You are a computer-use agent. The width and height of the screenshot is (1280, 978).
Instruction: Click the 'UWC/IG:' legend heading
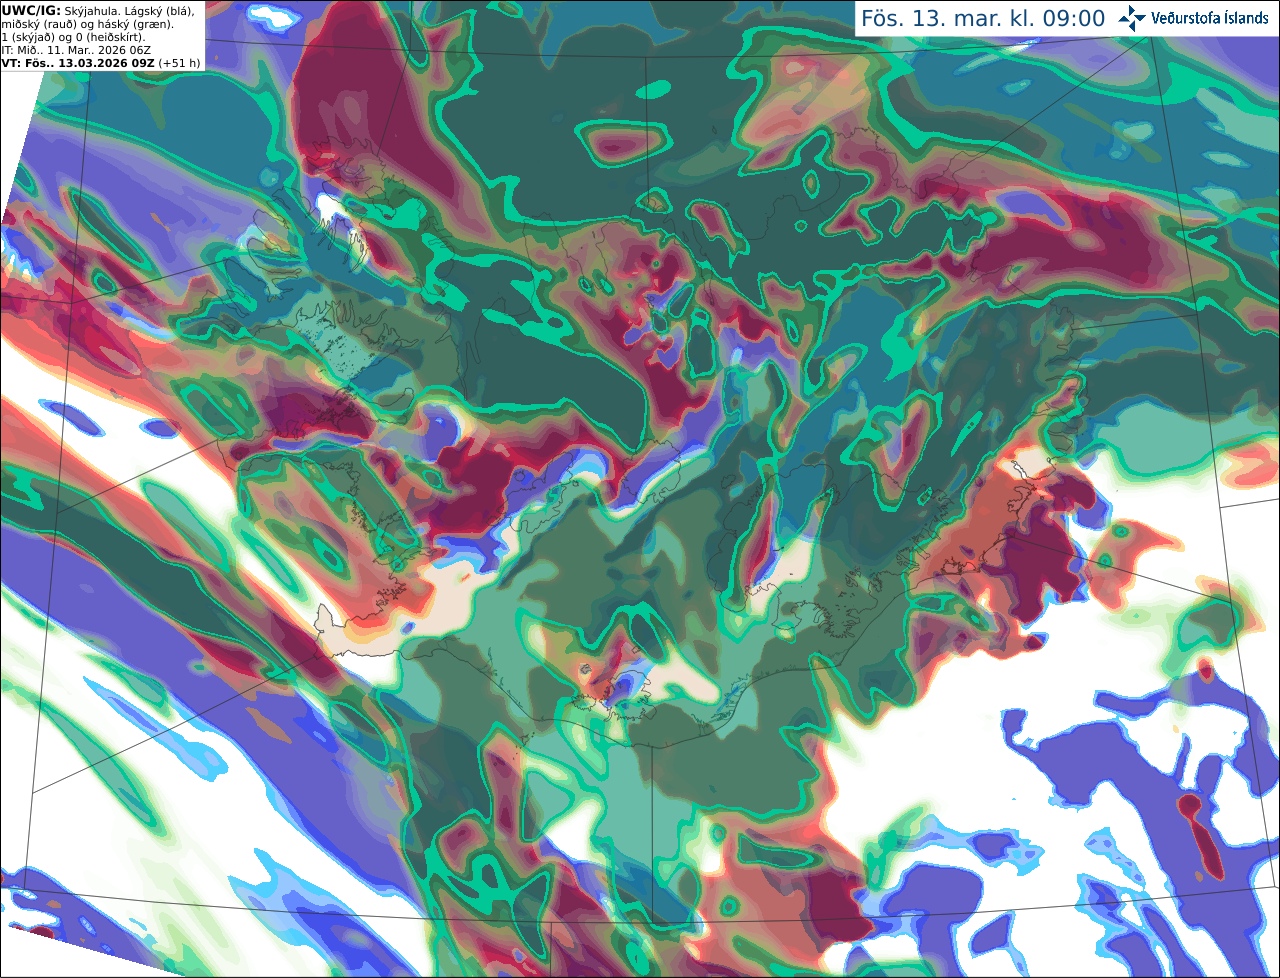31,10
